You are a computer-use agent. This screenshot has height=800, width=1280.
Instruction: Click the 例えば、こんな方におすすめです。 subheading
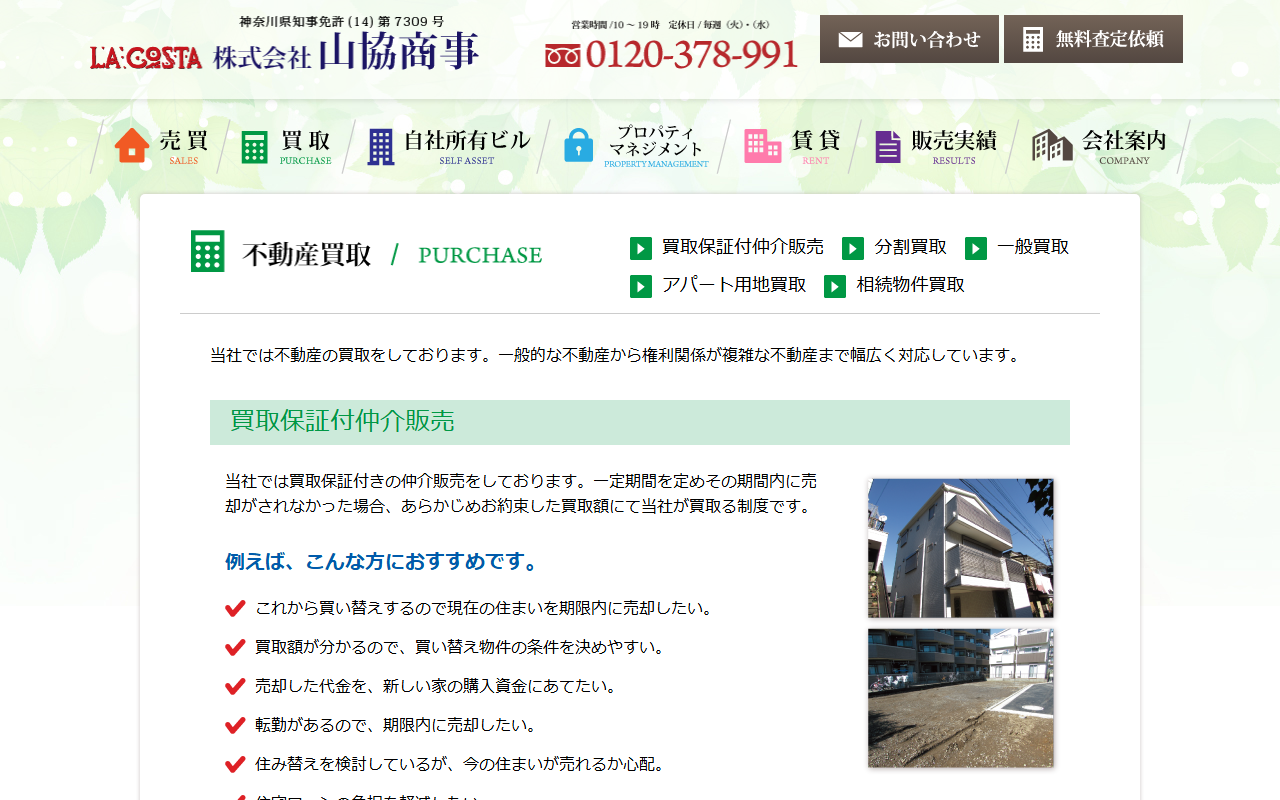383,562
